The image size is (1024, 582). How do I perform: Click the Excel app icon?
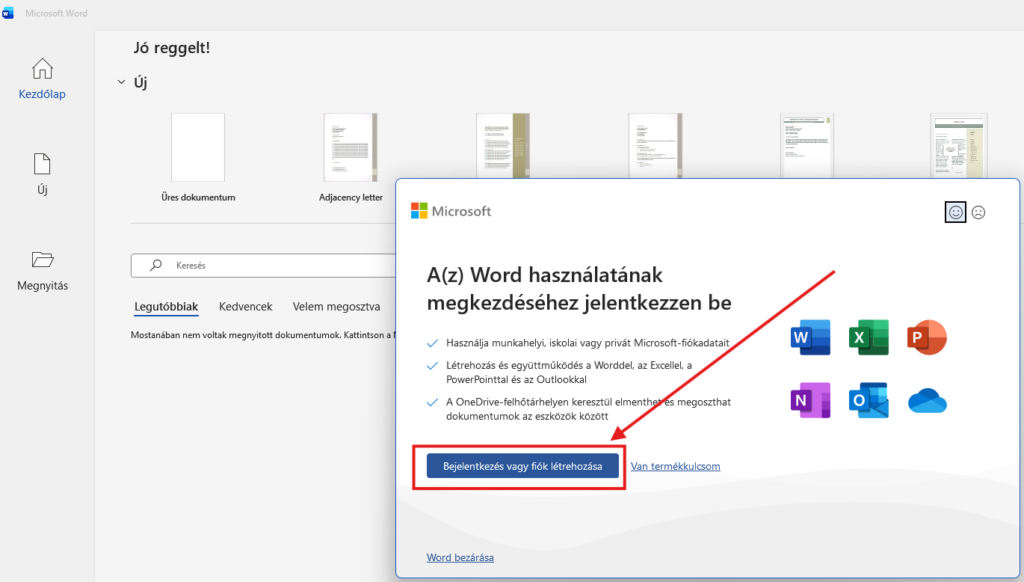click(x=869, y=337)
